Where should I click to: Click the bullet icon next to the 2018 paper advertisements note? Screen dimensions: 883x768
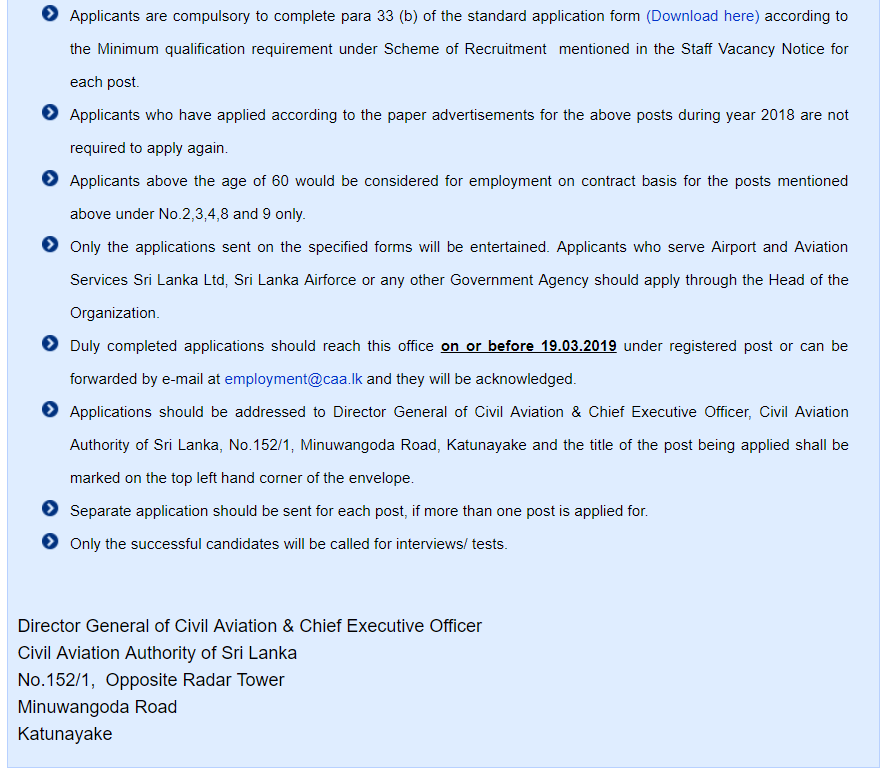pos(50,113)
